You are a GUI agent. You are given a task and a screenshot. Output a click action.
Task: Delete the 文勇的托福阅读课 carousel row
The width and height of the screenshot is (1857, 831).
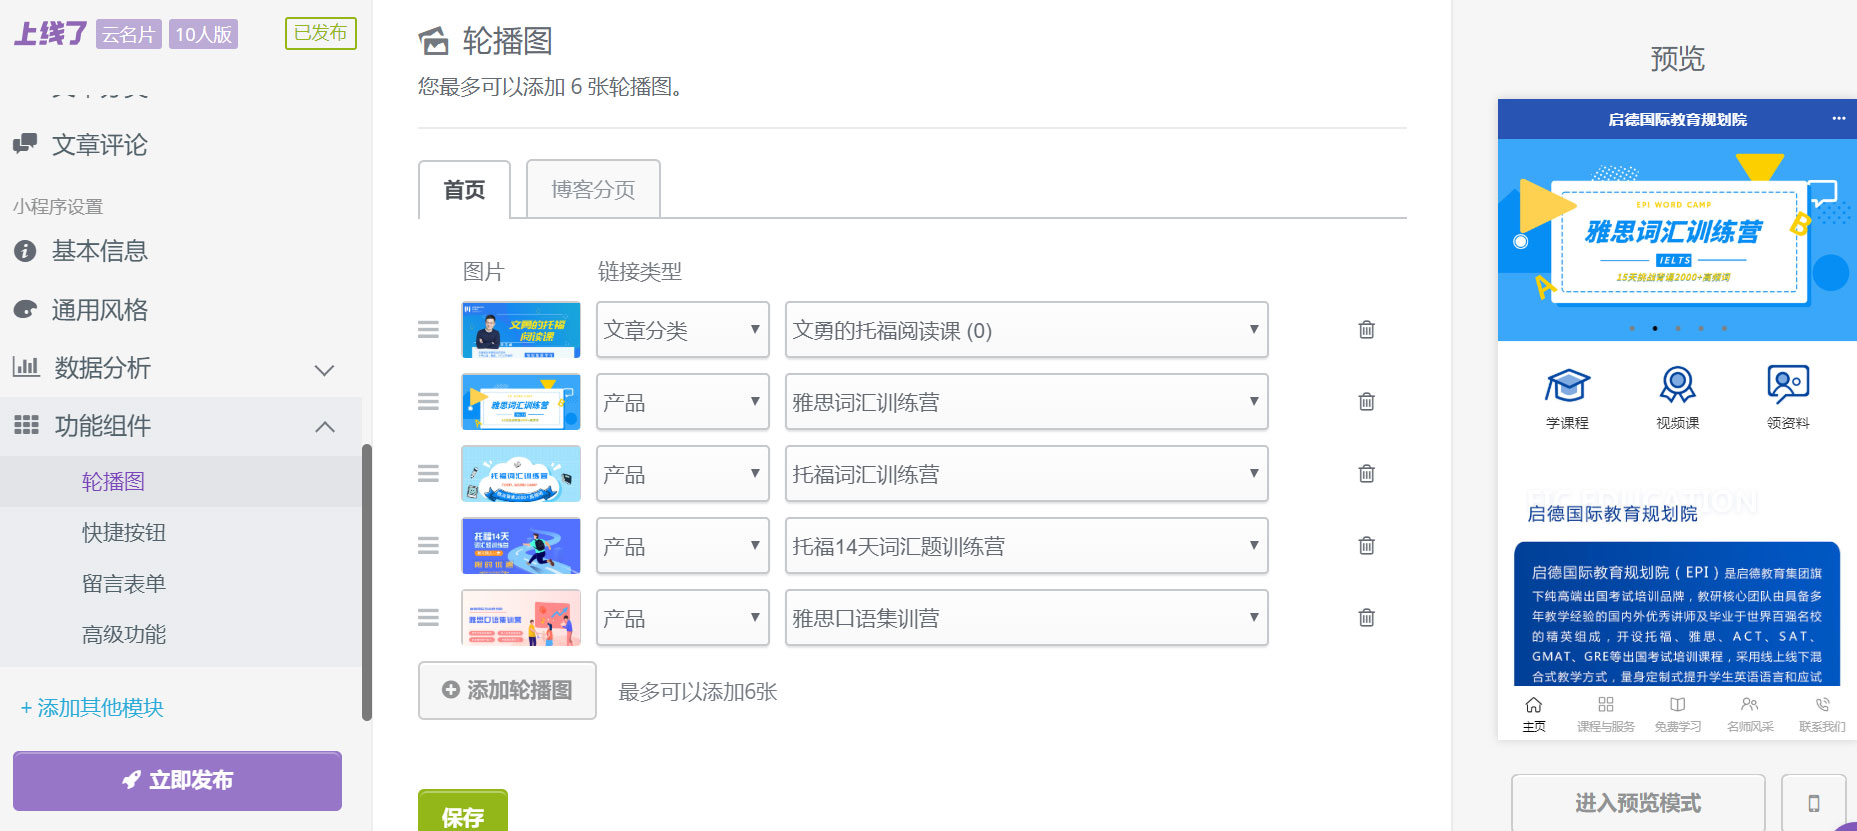point(1366,329)
